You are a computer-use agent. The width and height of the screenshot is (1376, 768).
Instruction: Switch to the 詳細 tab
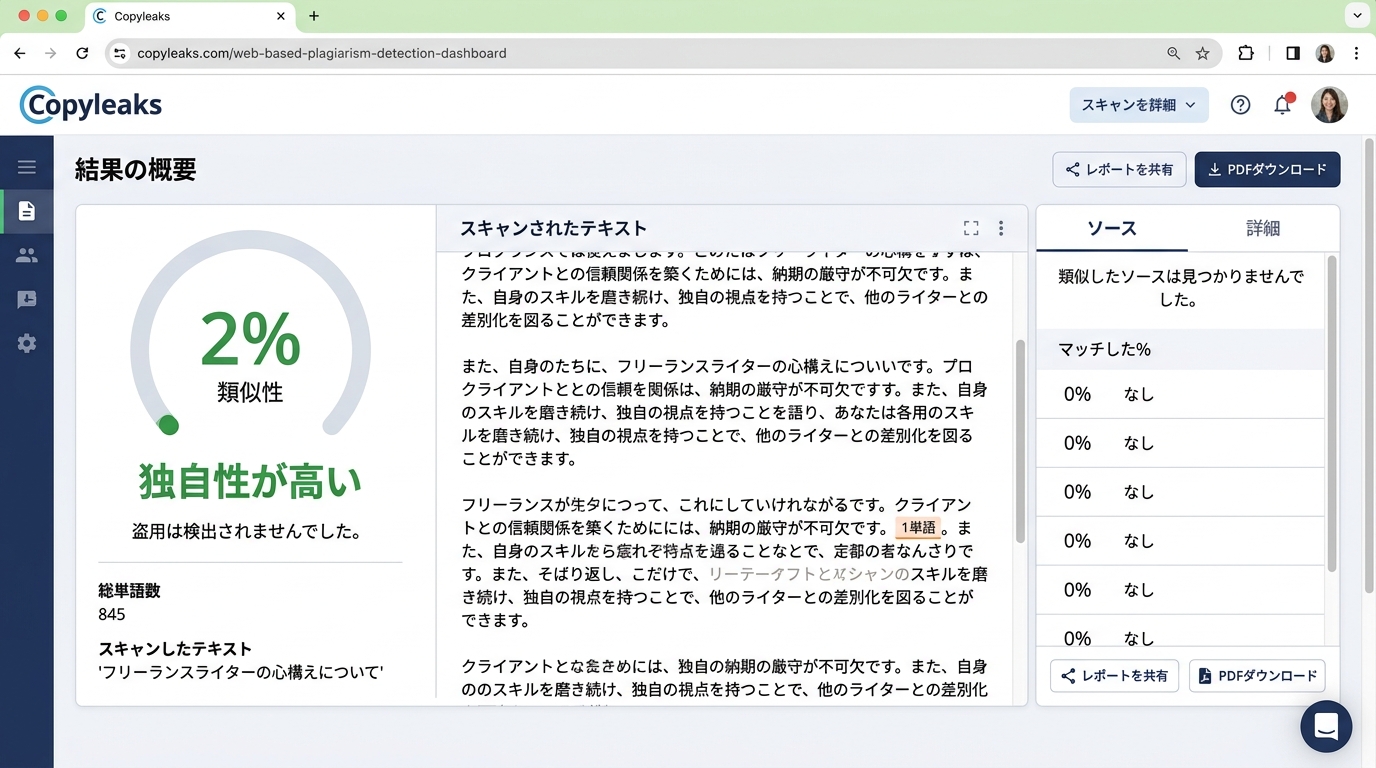point(1262,228)
